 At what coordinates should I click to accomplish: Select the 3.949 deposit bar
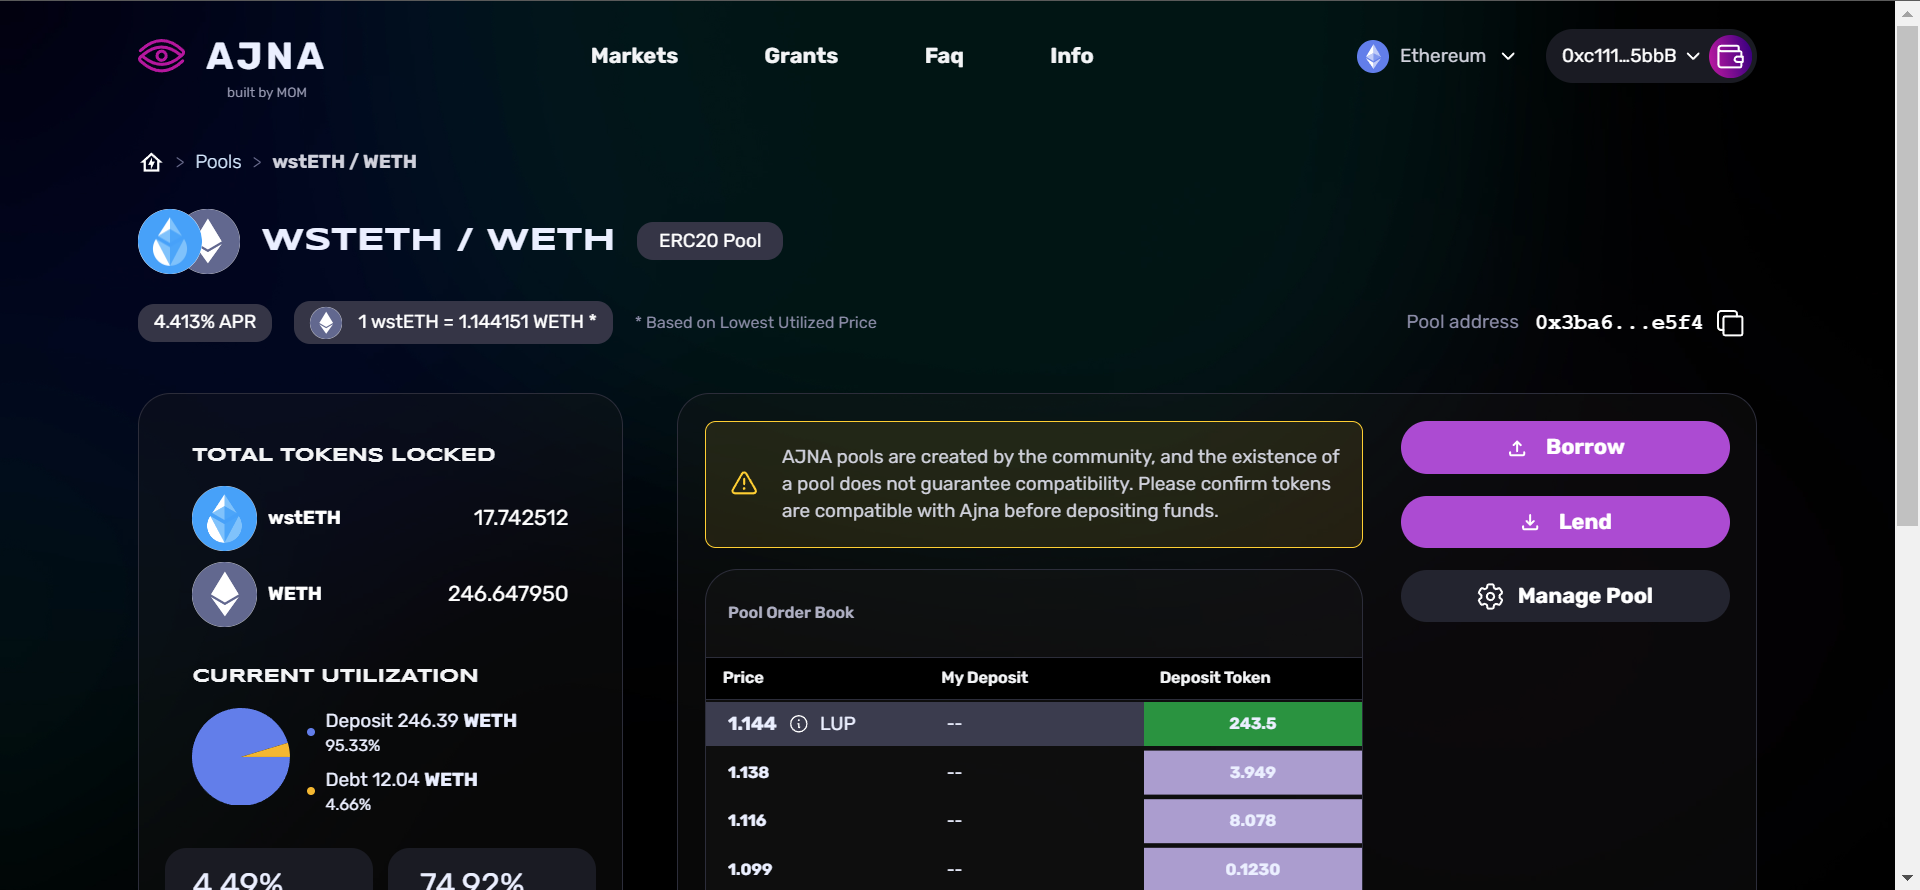[x=1253, y=773]
